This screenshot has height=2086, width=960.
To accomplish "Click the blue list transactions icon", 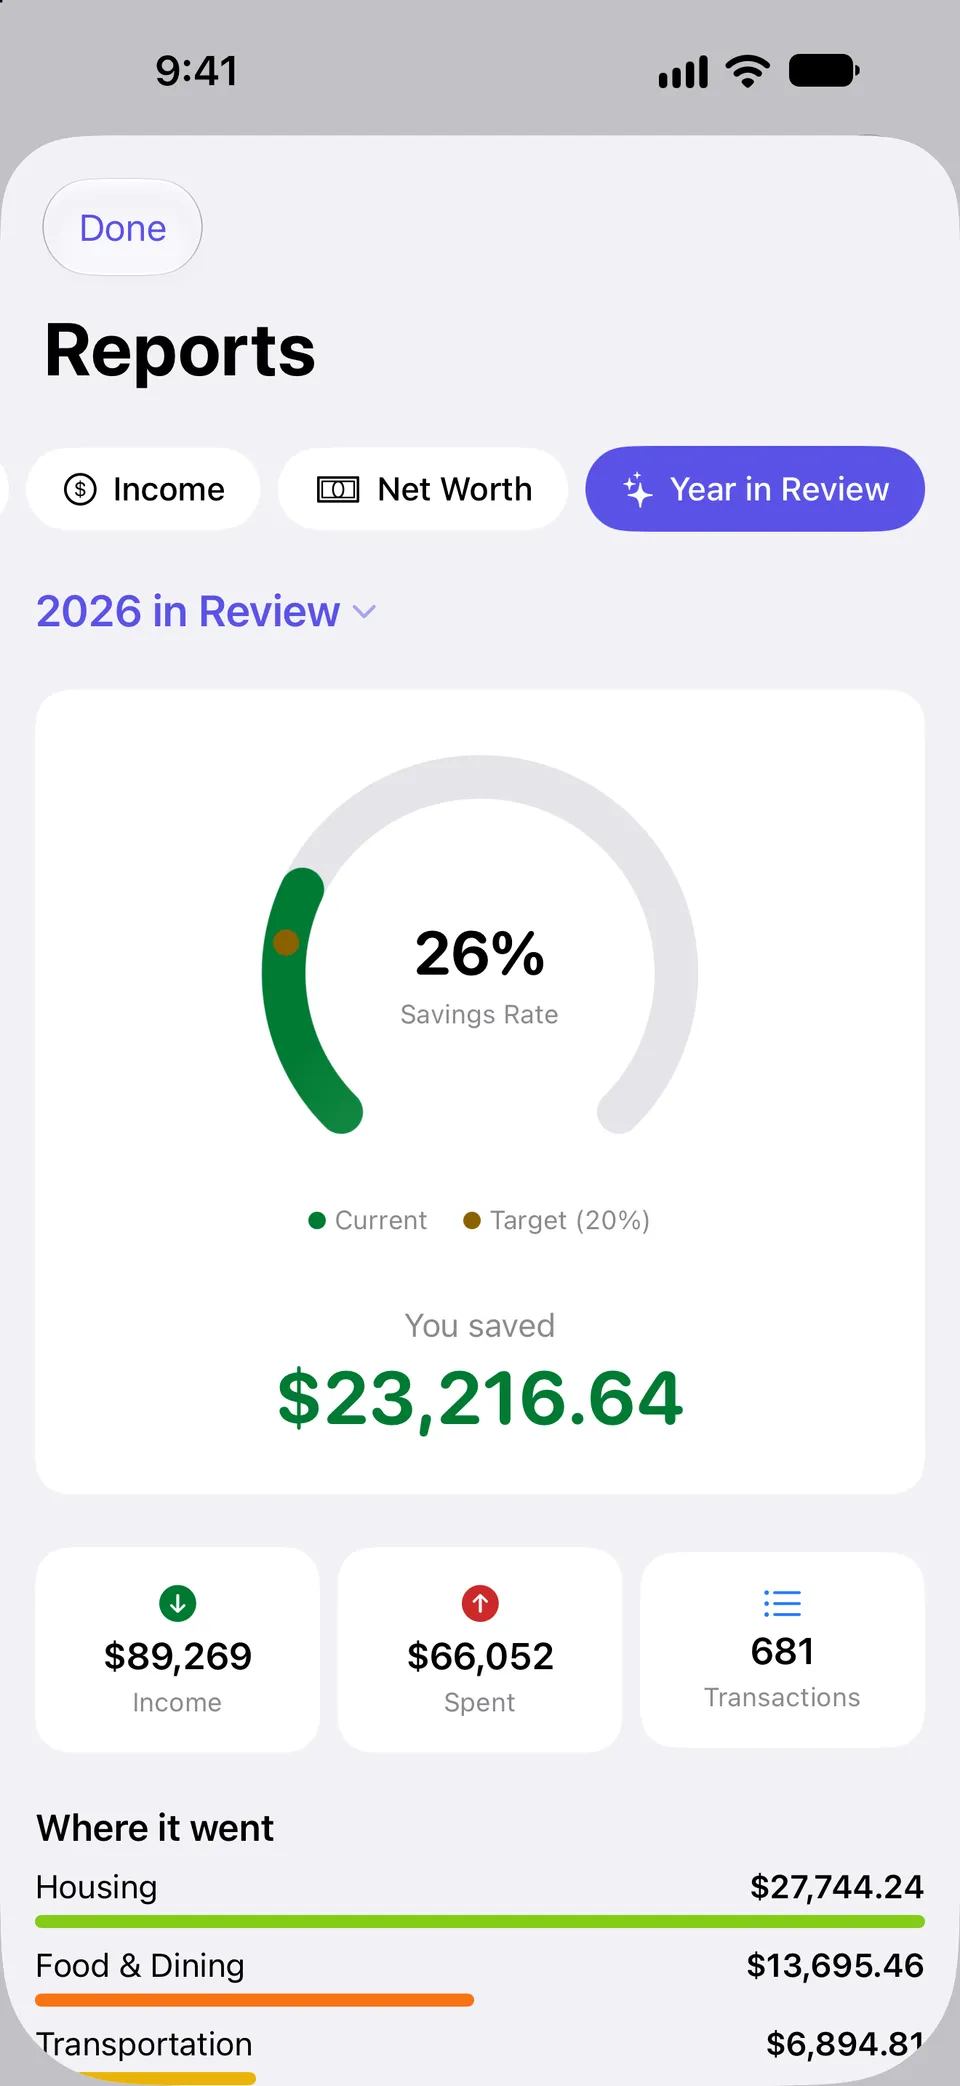I will point(782,1603).
